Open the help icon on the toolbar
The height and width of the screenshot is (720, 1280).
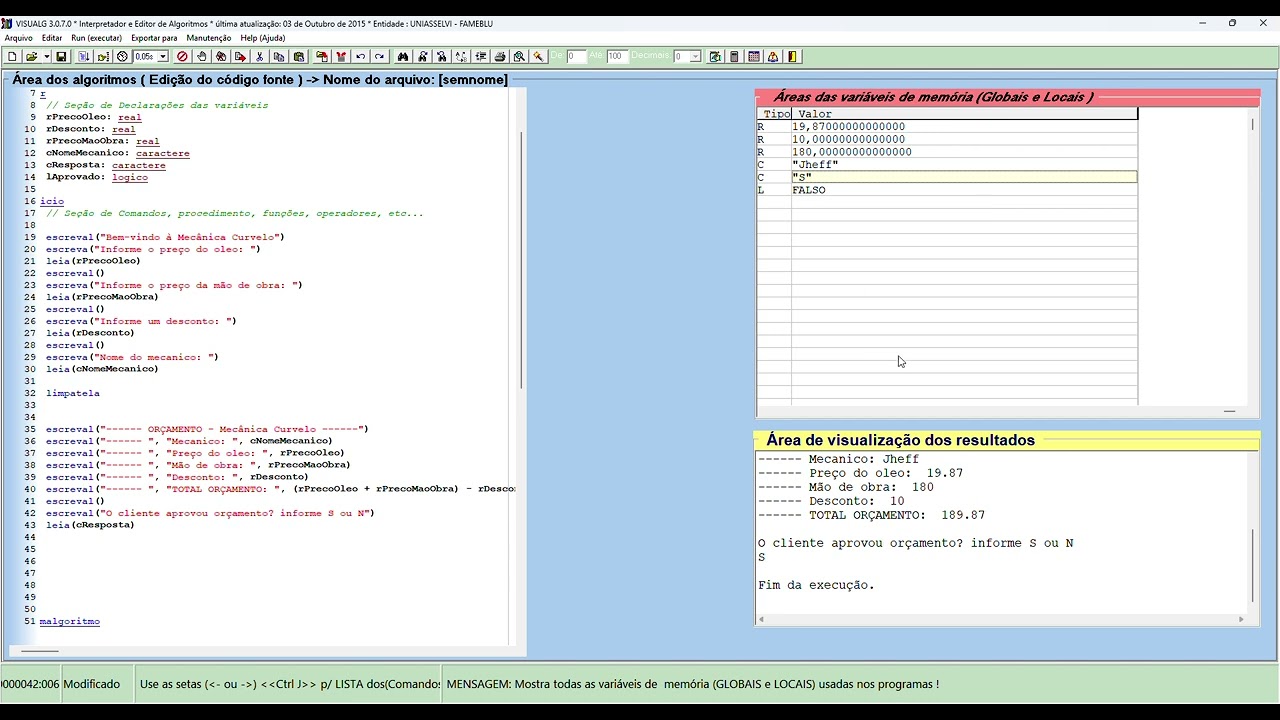point(773,57)
